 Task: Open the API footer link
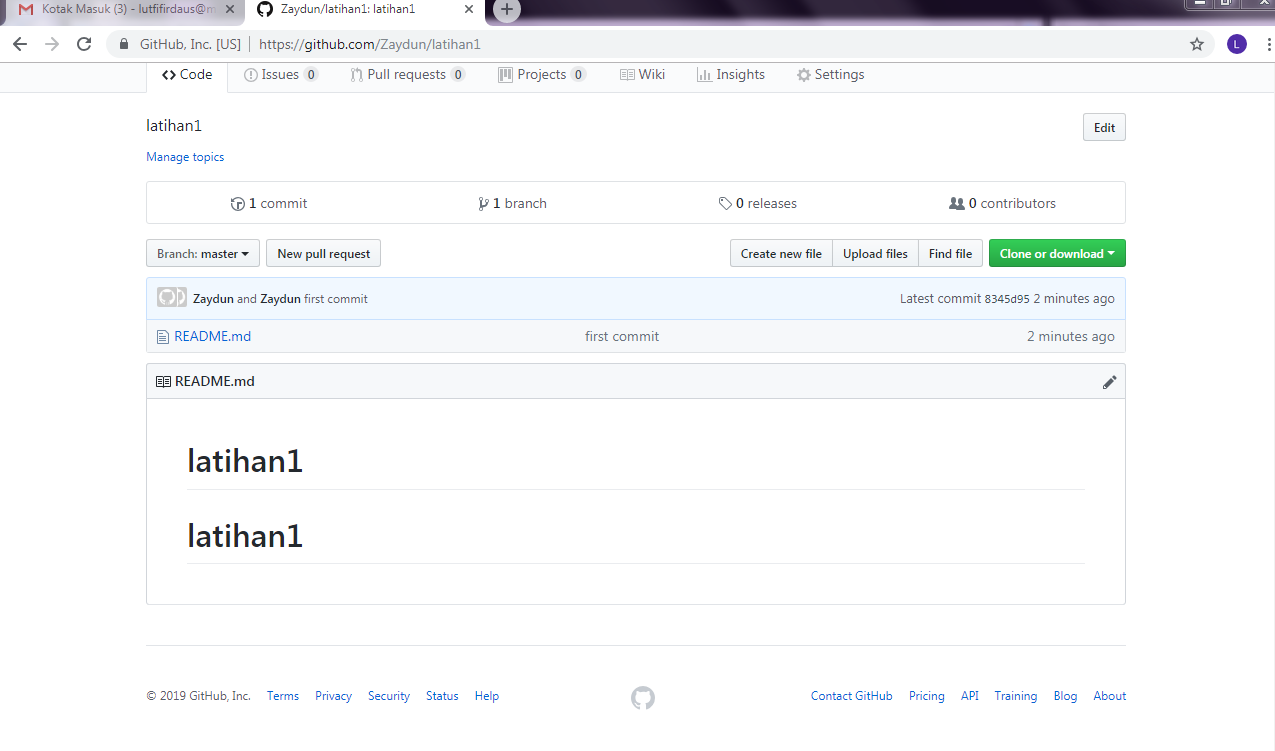970,696
